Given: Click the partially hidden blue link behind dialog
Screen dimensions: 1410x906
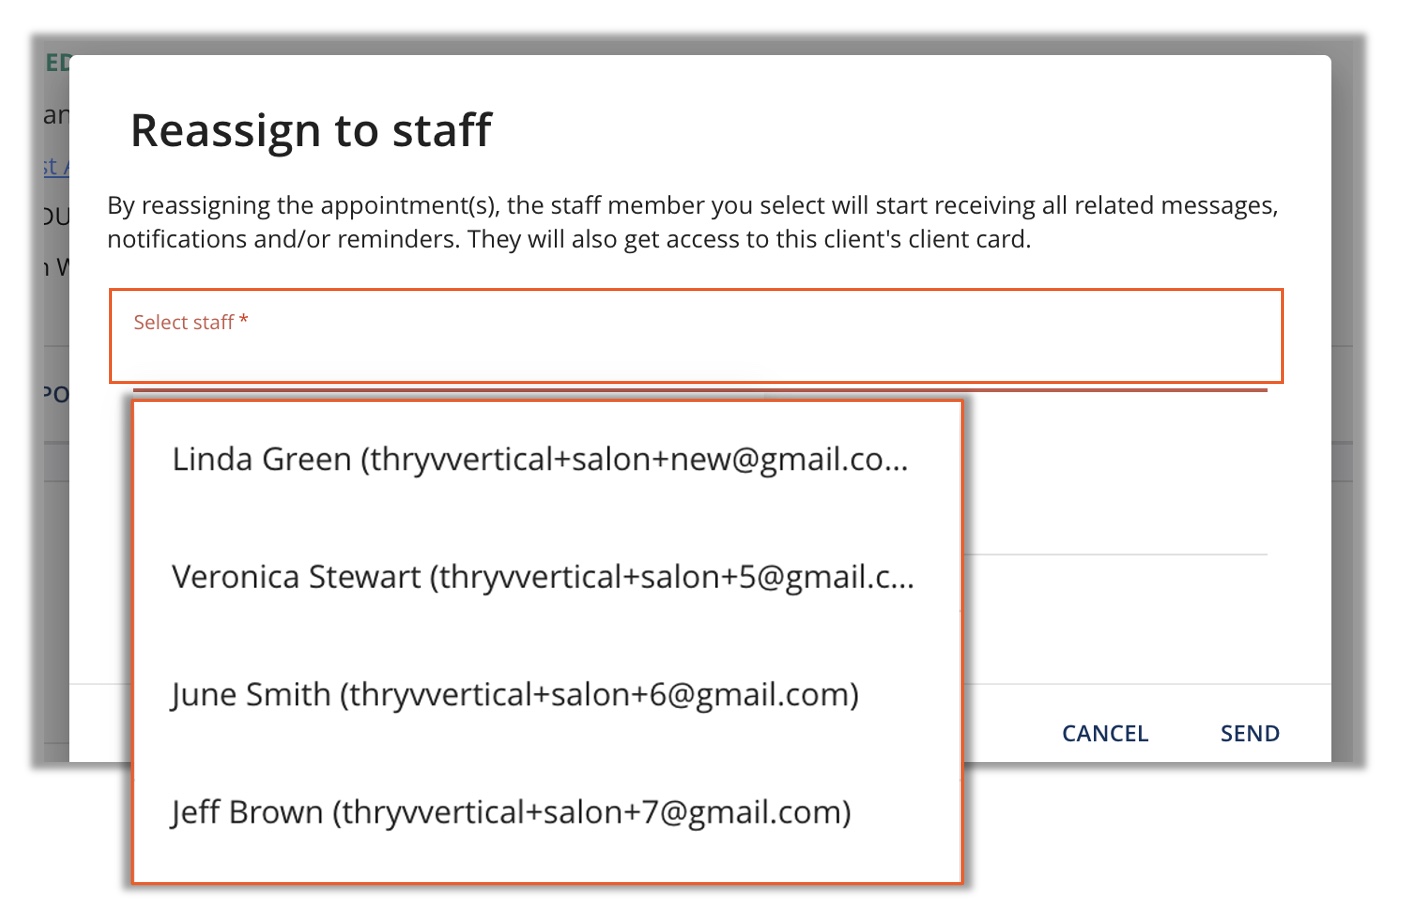Looking at the screenshot, I should pyautogui.click(x=55, y=168).
